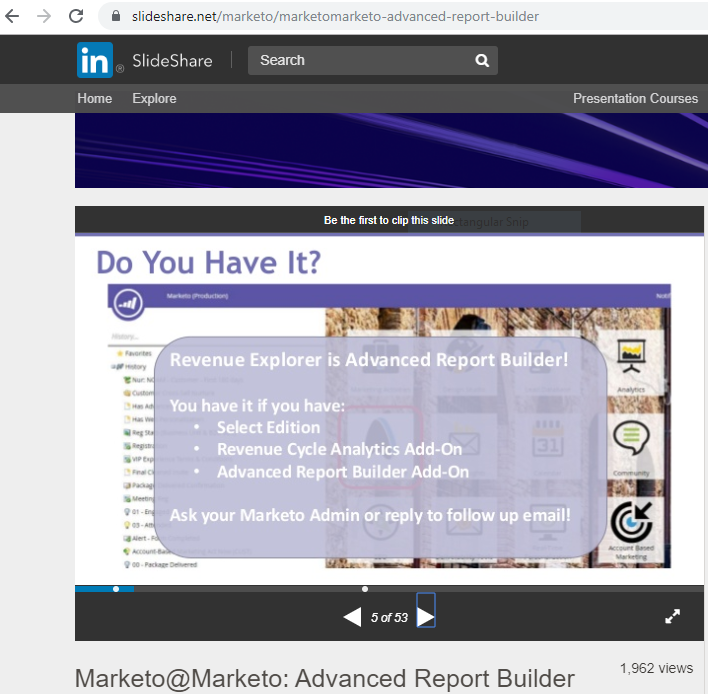
Task: Go to the next slide arrow
Action: [x=425, y=617]
